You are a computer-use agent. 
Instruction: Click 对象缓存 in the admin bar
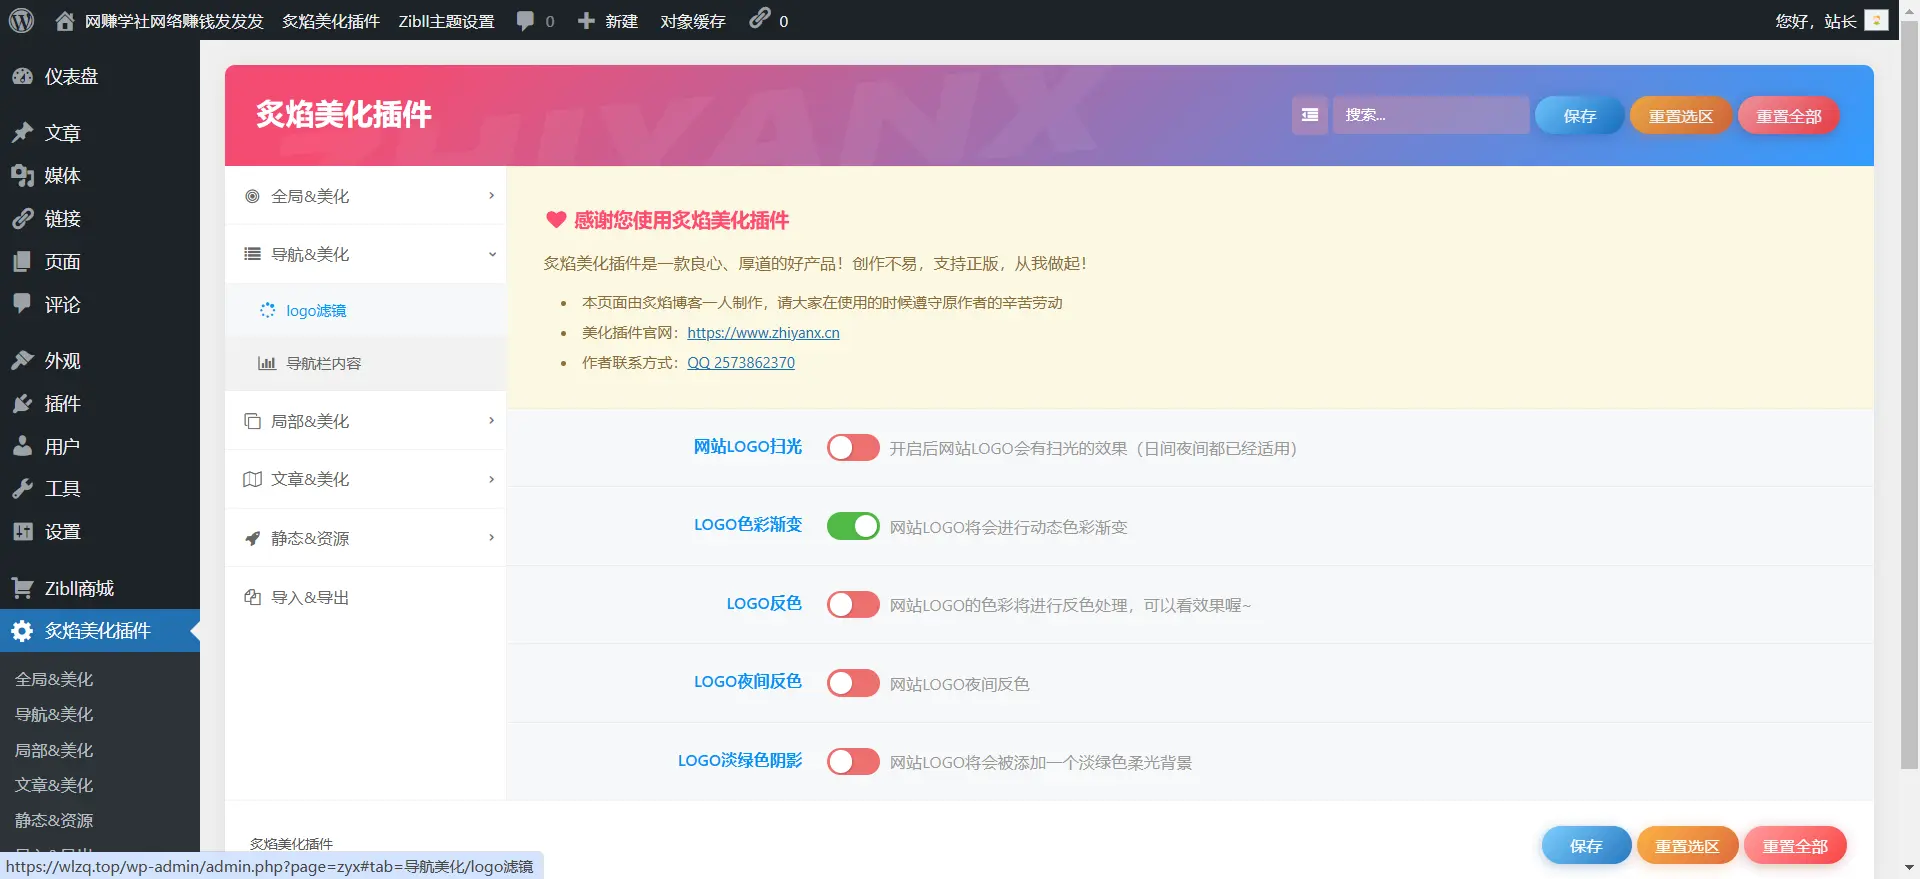pos(692,21)
